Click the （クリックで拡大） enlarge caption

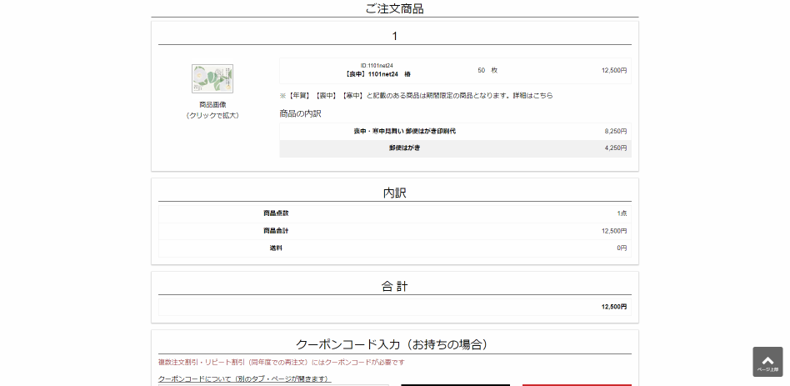point(213,115)
